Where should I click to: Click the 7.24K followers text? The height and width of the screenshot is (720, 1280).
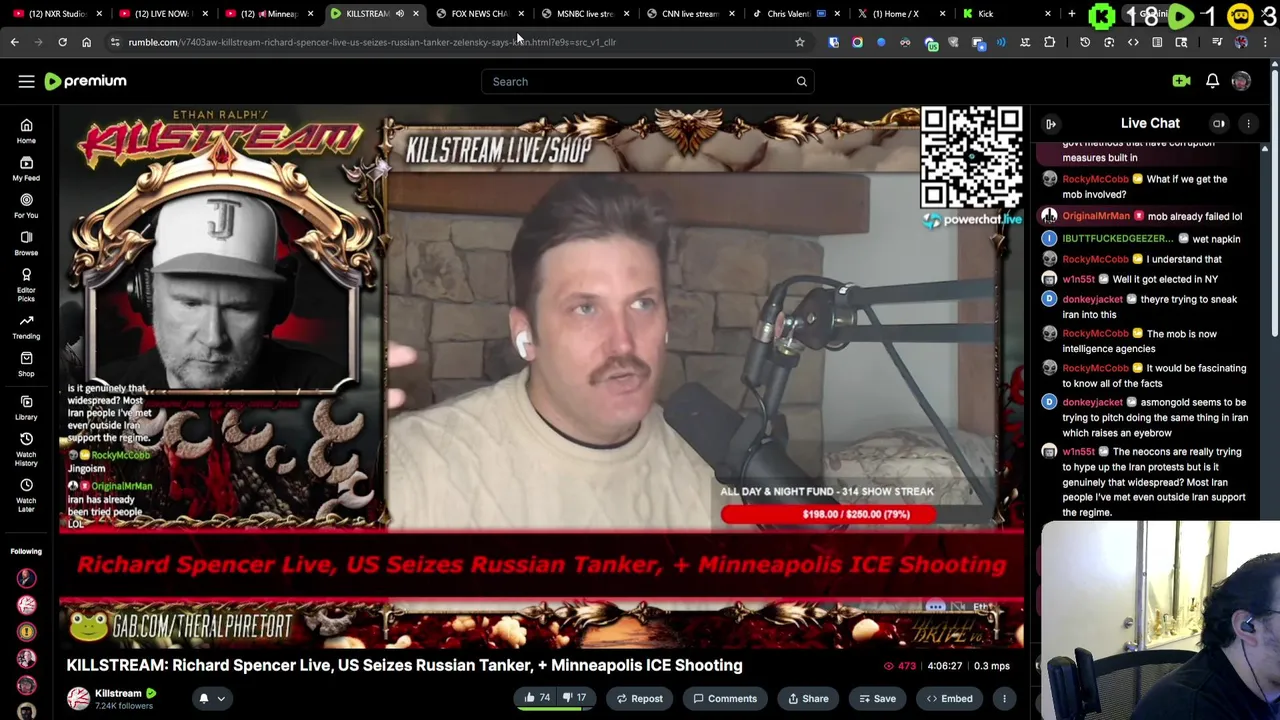pos(124,706)
